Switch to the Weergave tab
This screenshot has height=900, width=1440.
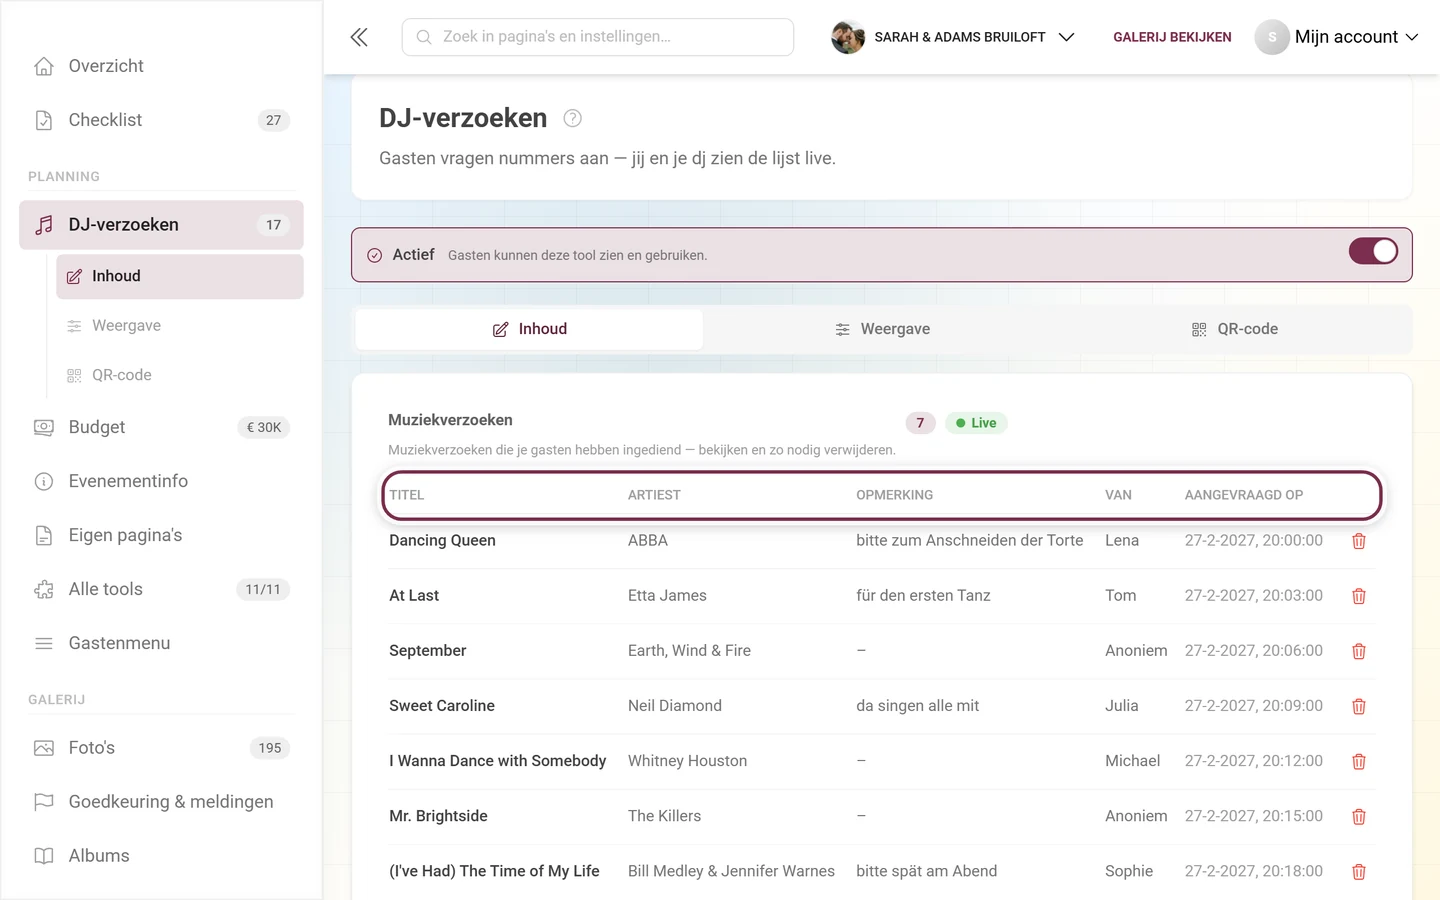point(882,329)
